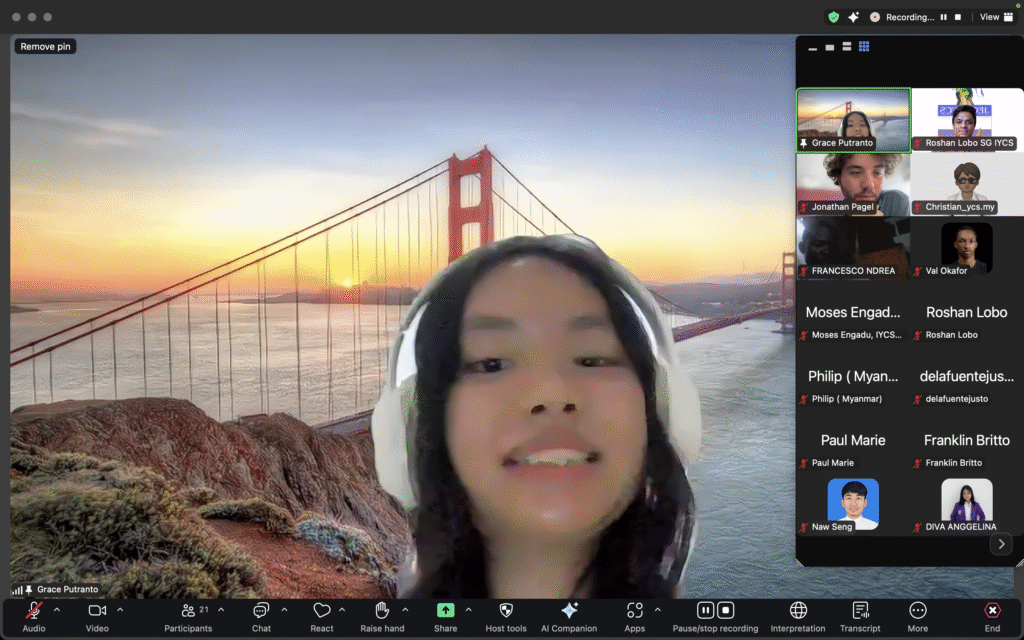Select Paul Marie participant tile
Image resolution: width=1024 pixels, height=640 pixels.
tap(854, 440)
